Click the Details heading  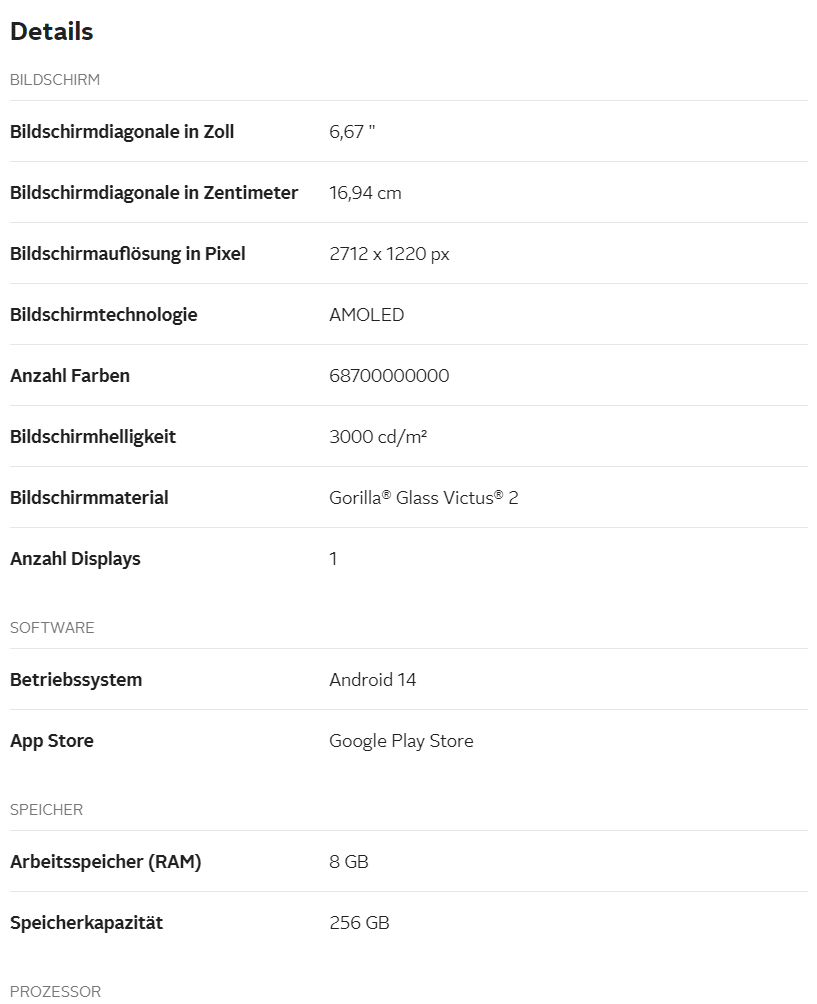point(52,31)
